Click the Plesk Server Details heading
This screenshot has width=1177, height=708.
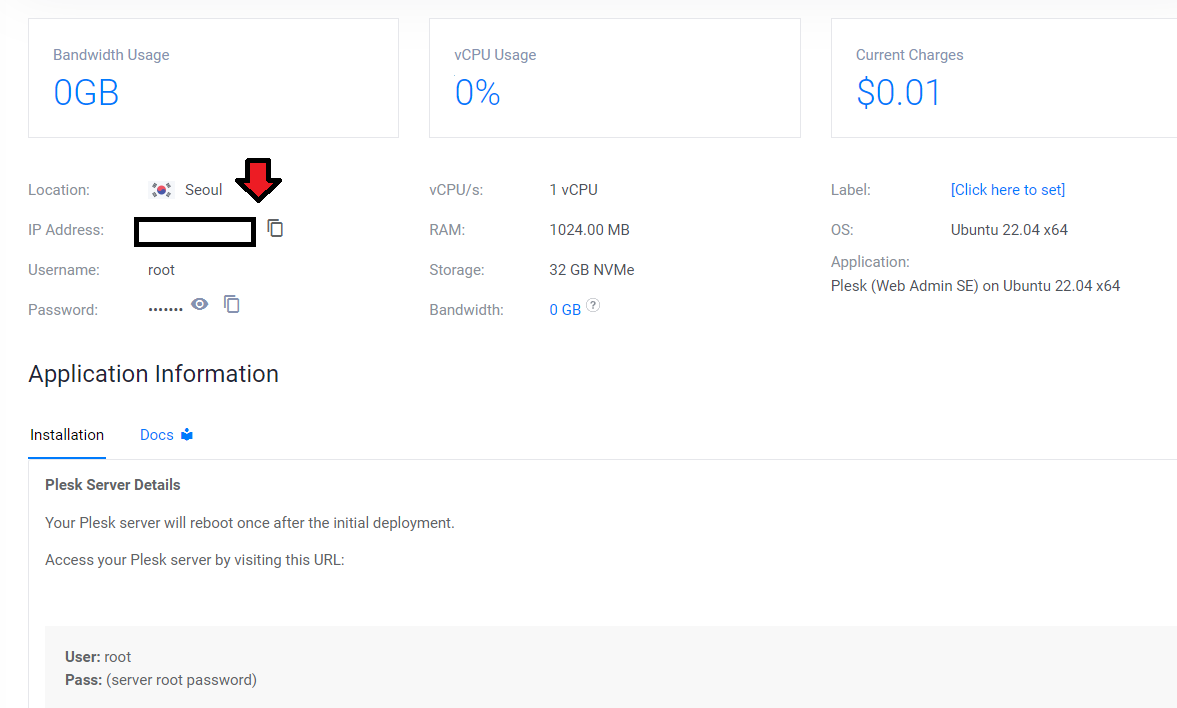[113, 485]
